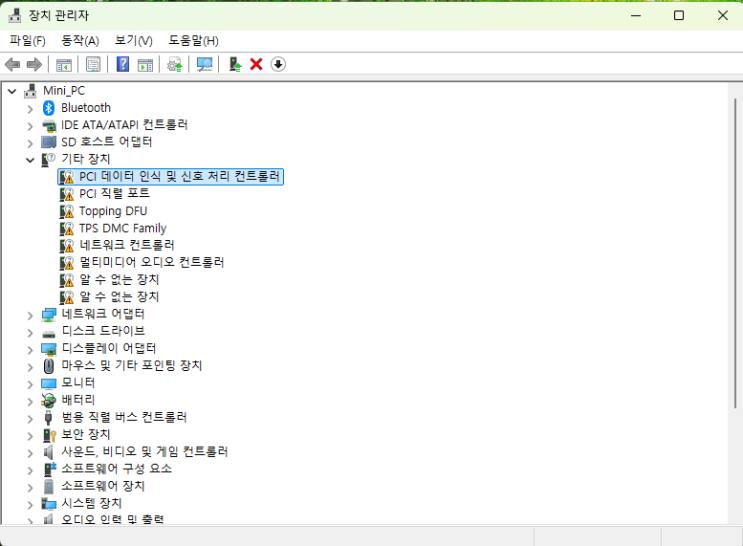This screenshot has height=546, width=743.
Task: Click Scan for hardware changes monitor icon
Action: coord(205,64)
